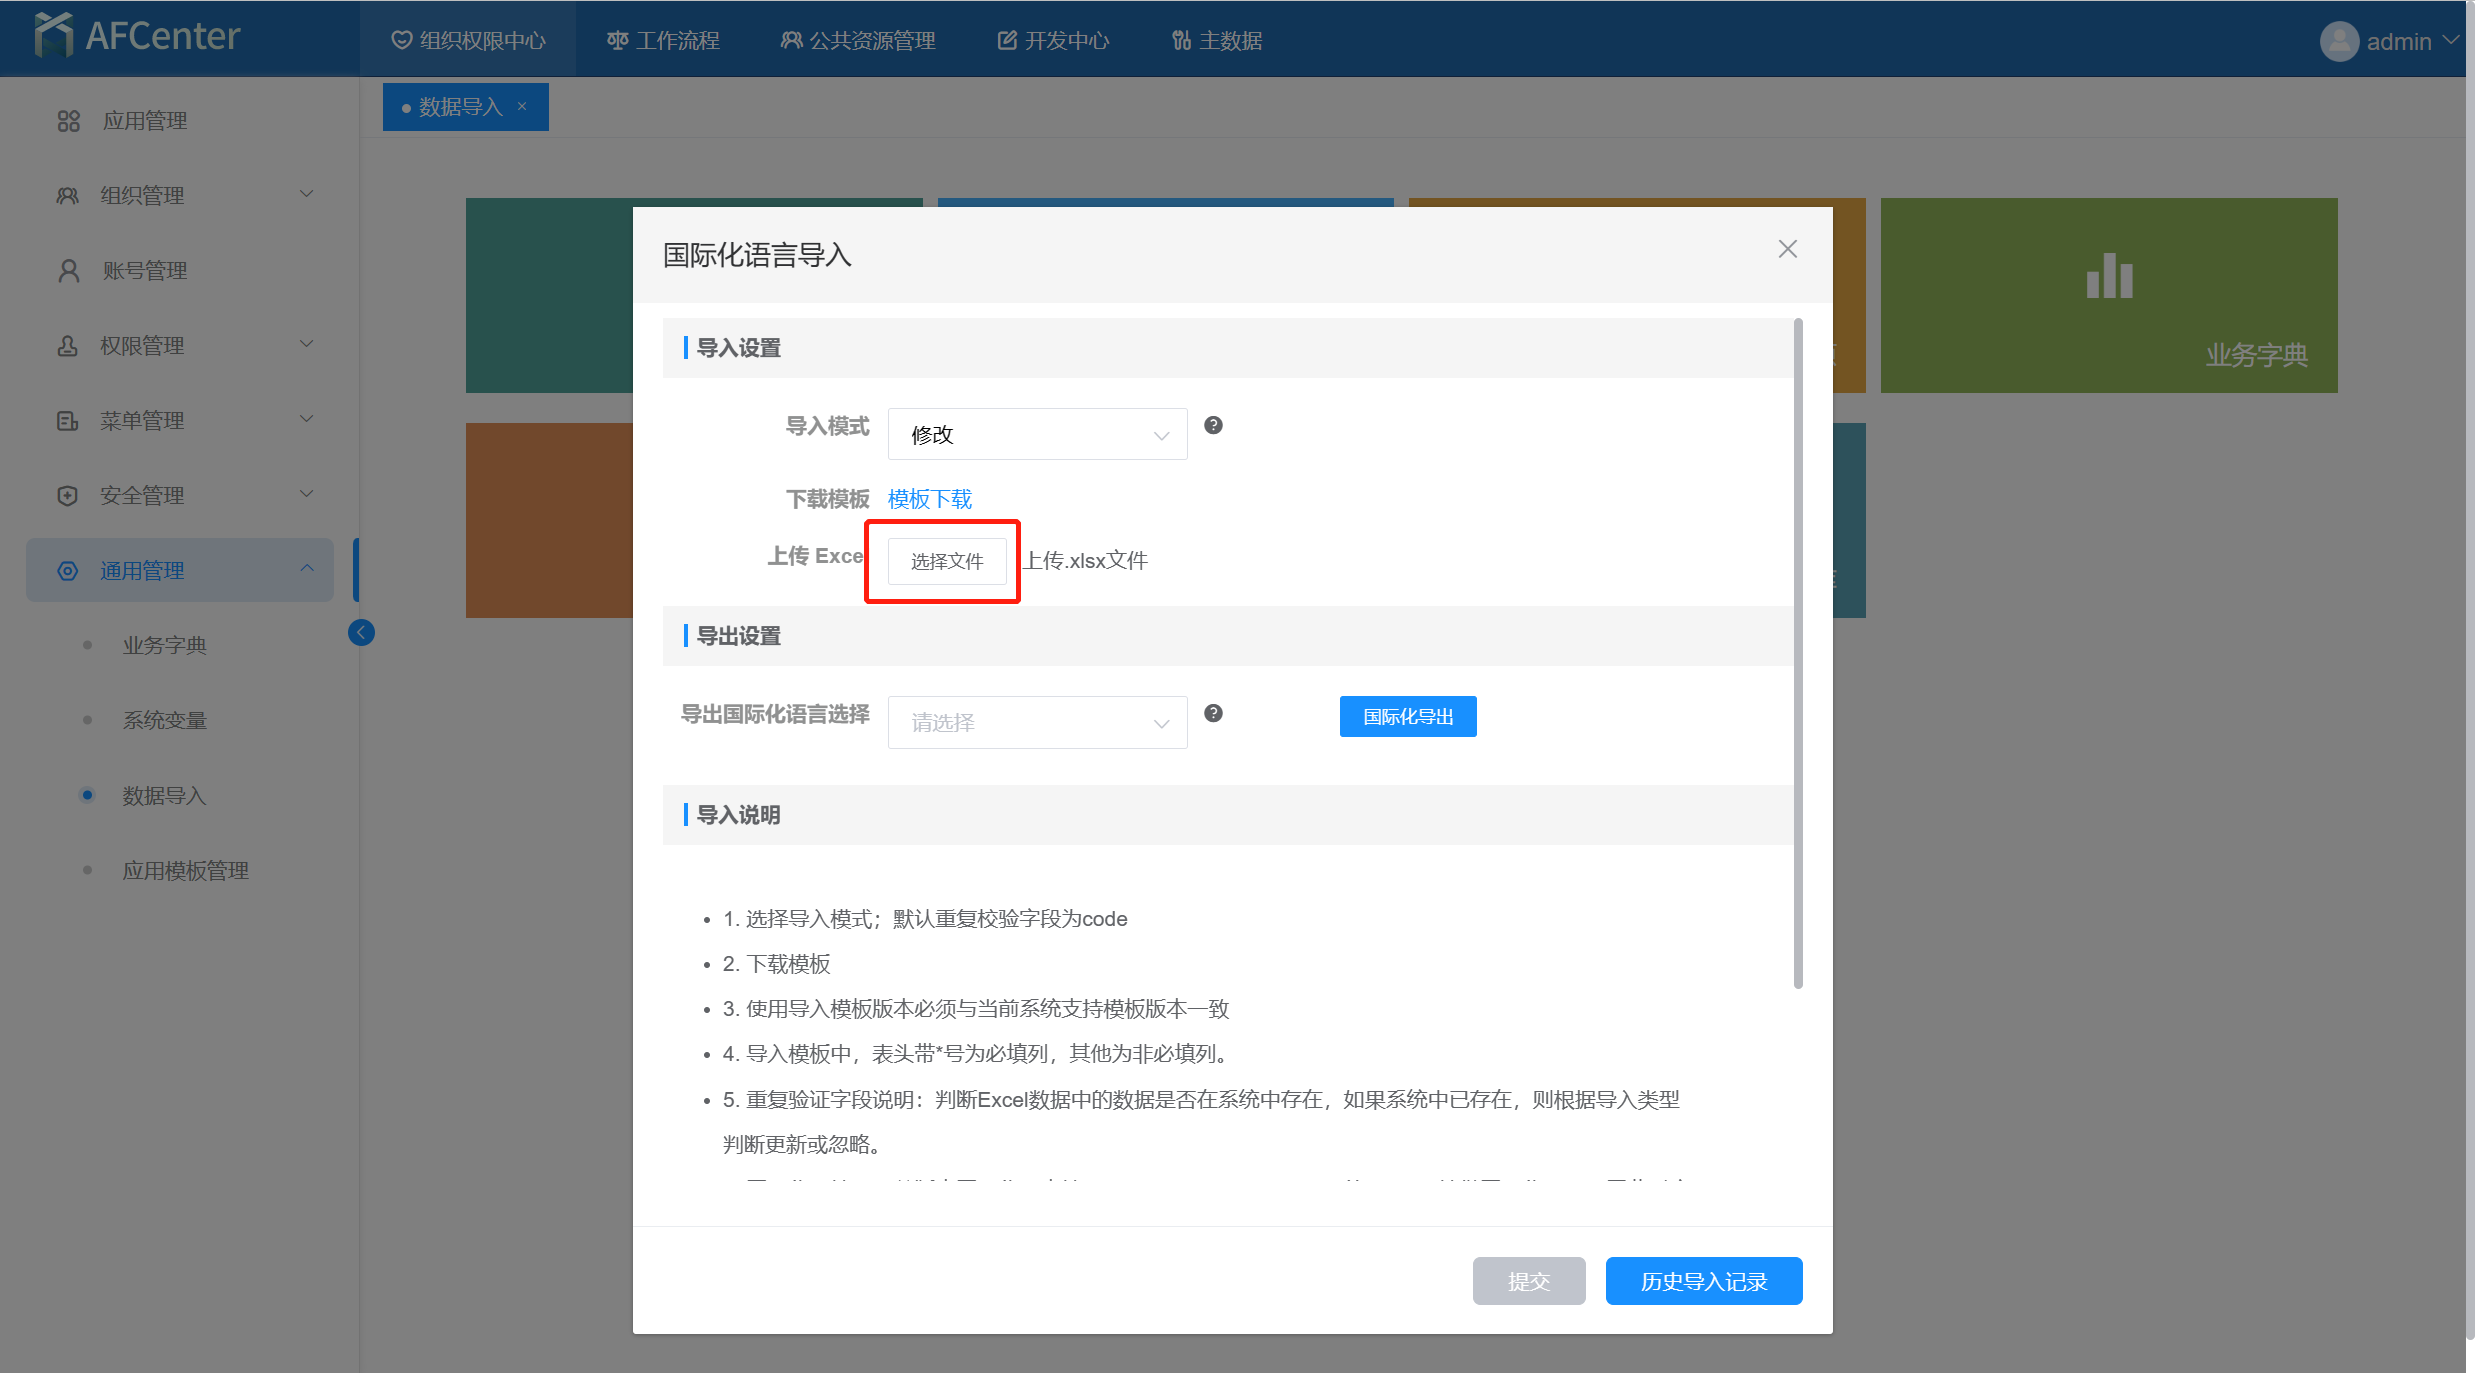The image size is (2475, 1373).
Task: Click the 账号管理 person icon
Action: [x=68, y=271]
